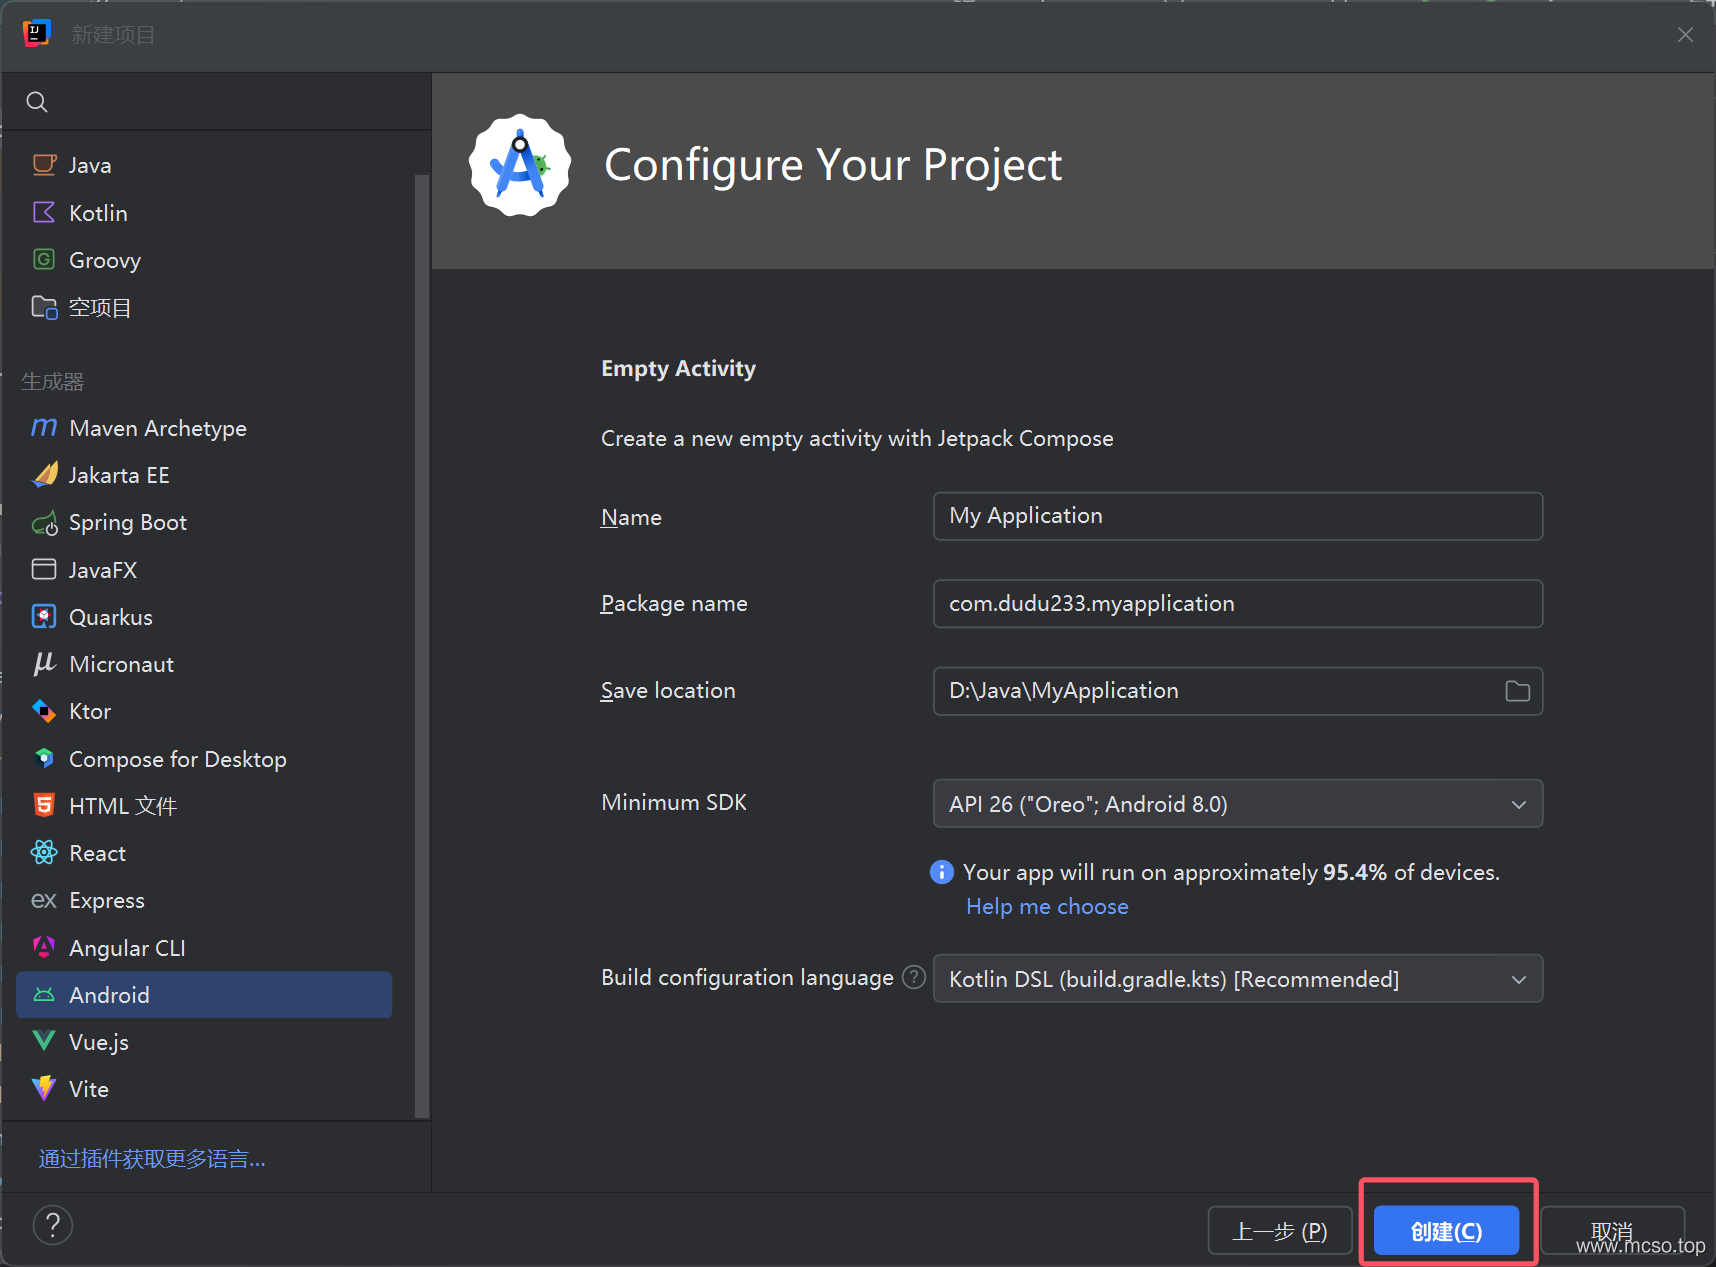Click the Empty Activity heading text

[678, 369]
